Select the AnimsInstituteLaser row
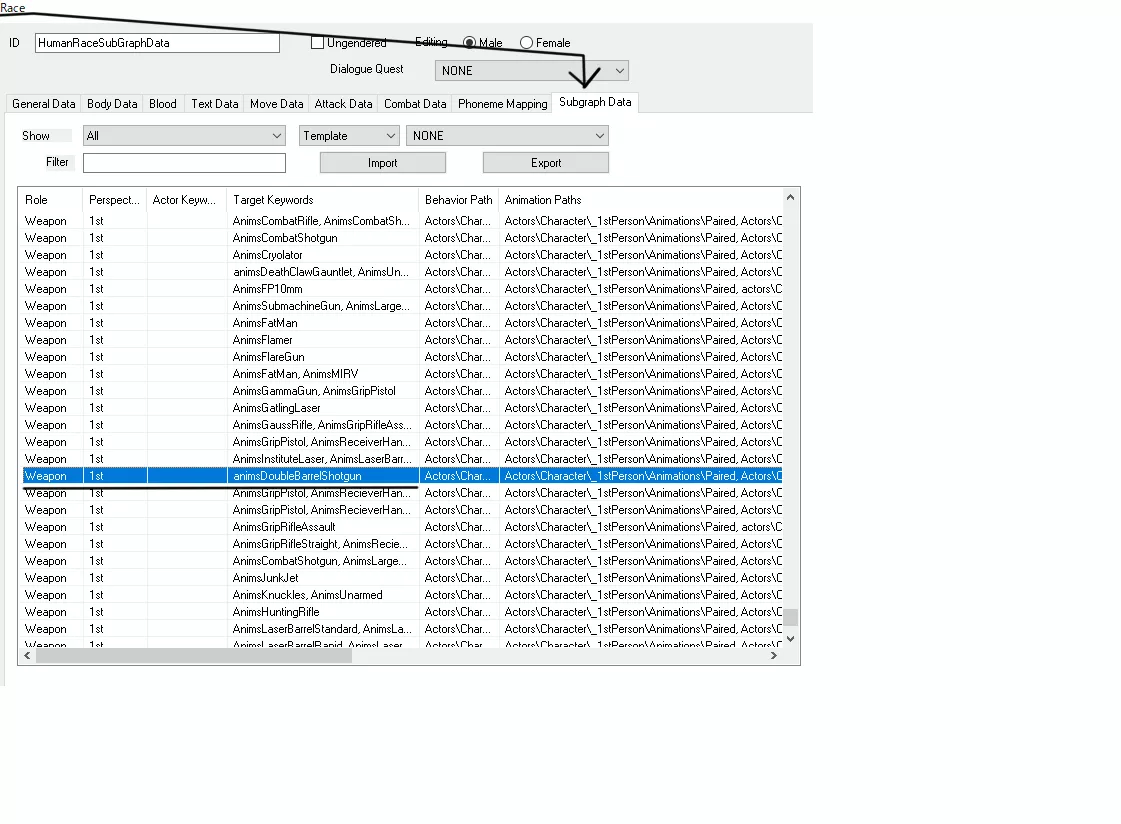 click(x=403, y=460)
